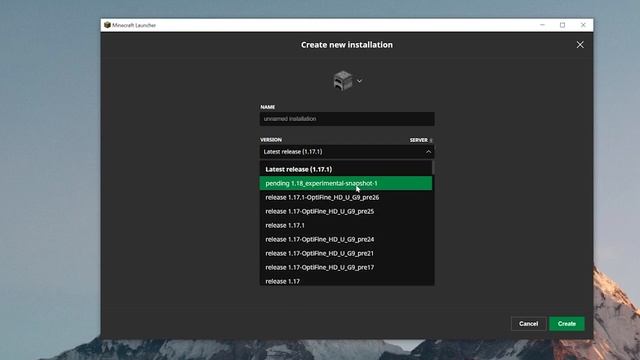Expand the installation icon chooser arrow

pyautogui.click(x=359, y=81)
